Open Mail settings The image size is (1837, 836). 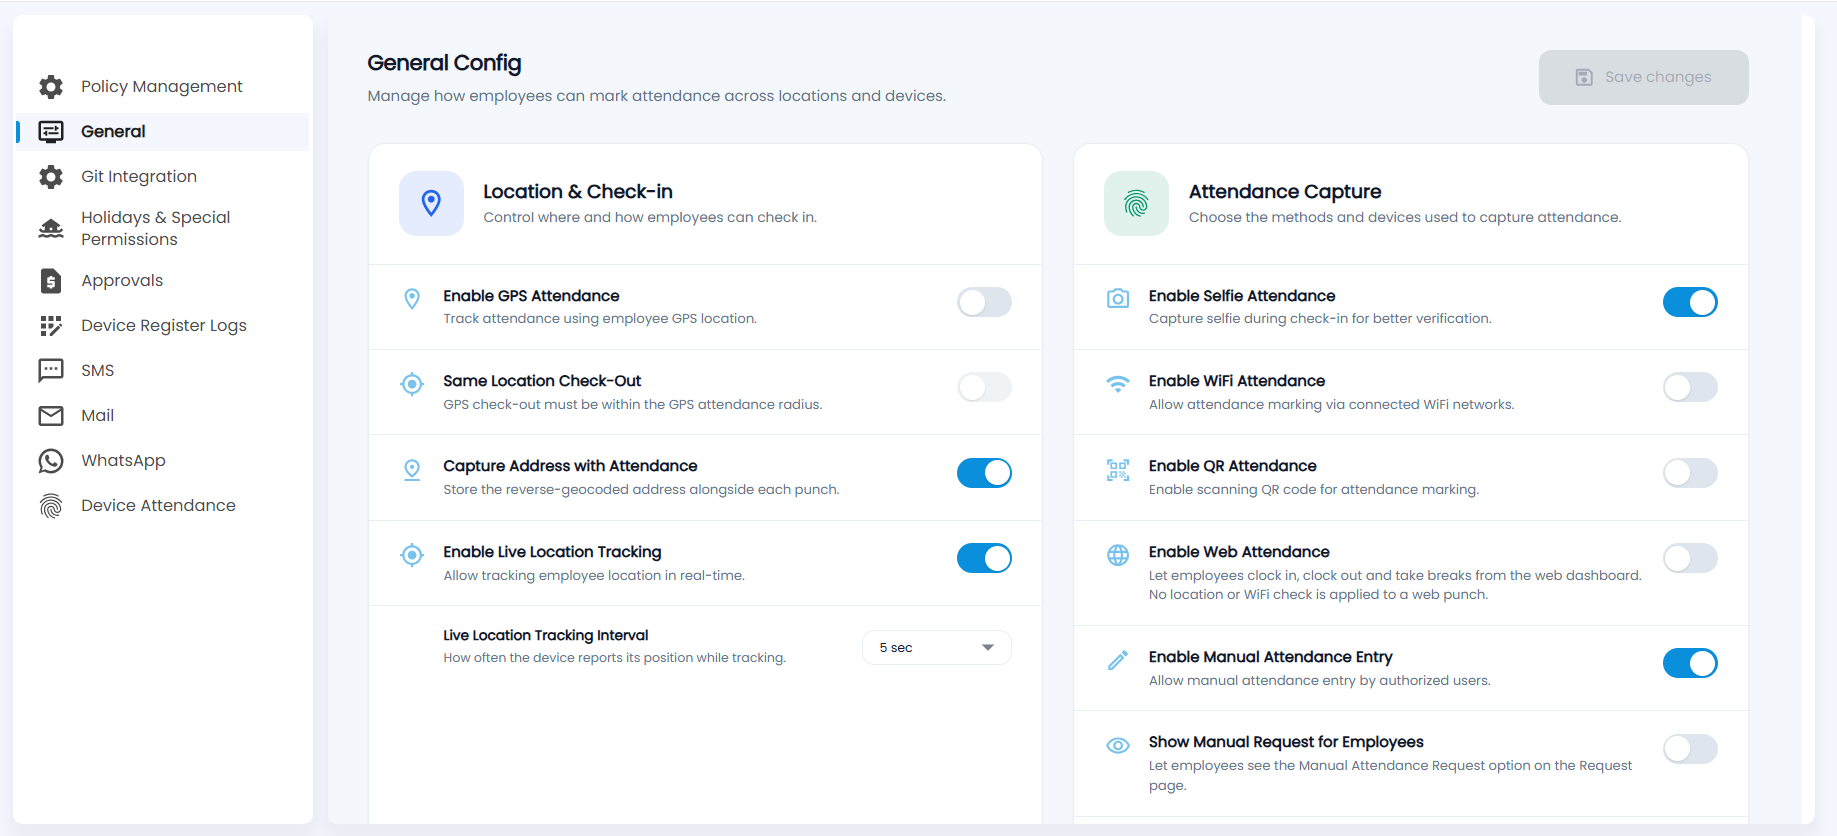pyautogui.click(x=162, y=416)
